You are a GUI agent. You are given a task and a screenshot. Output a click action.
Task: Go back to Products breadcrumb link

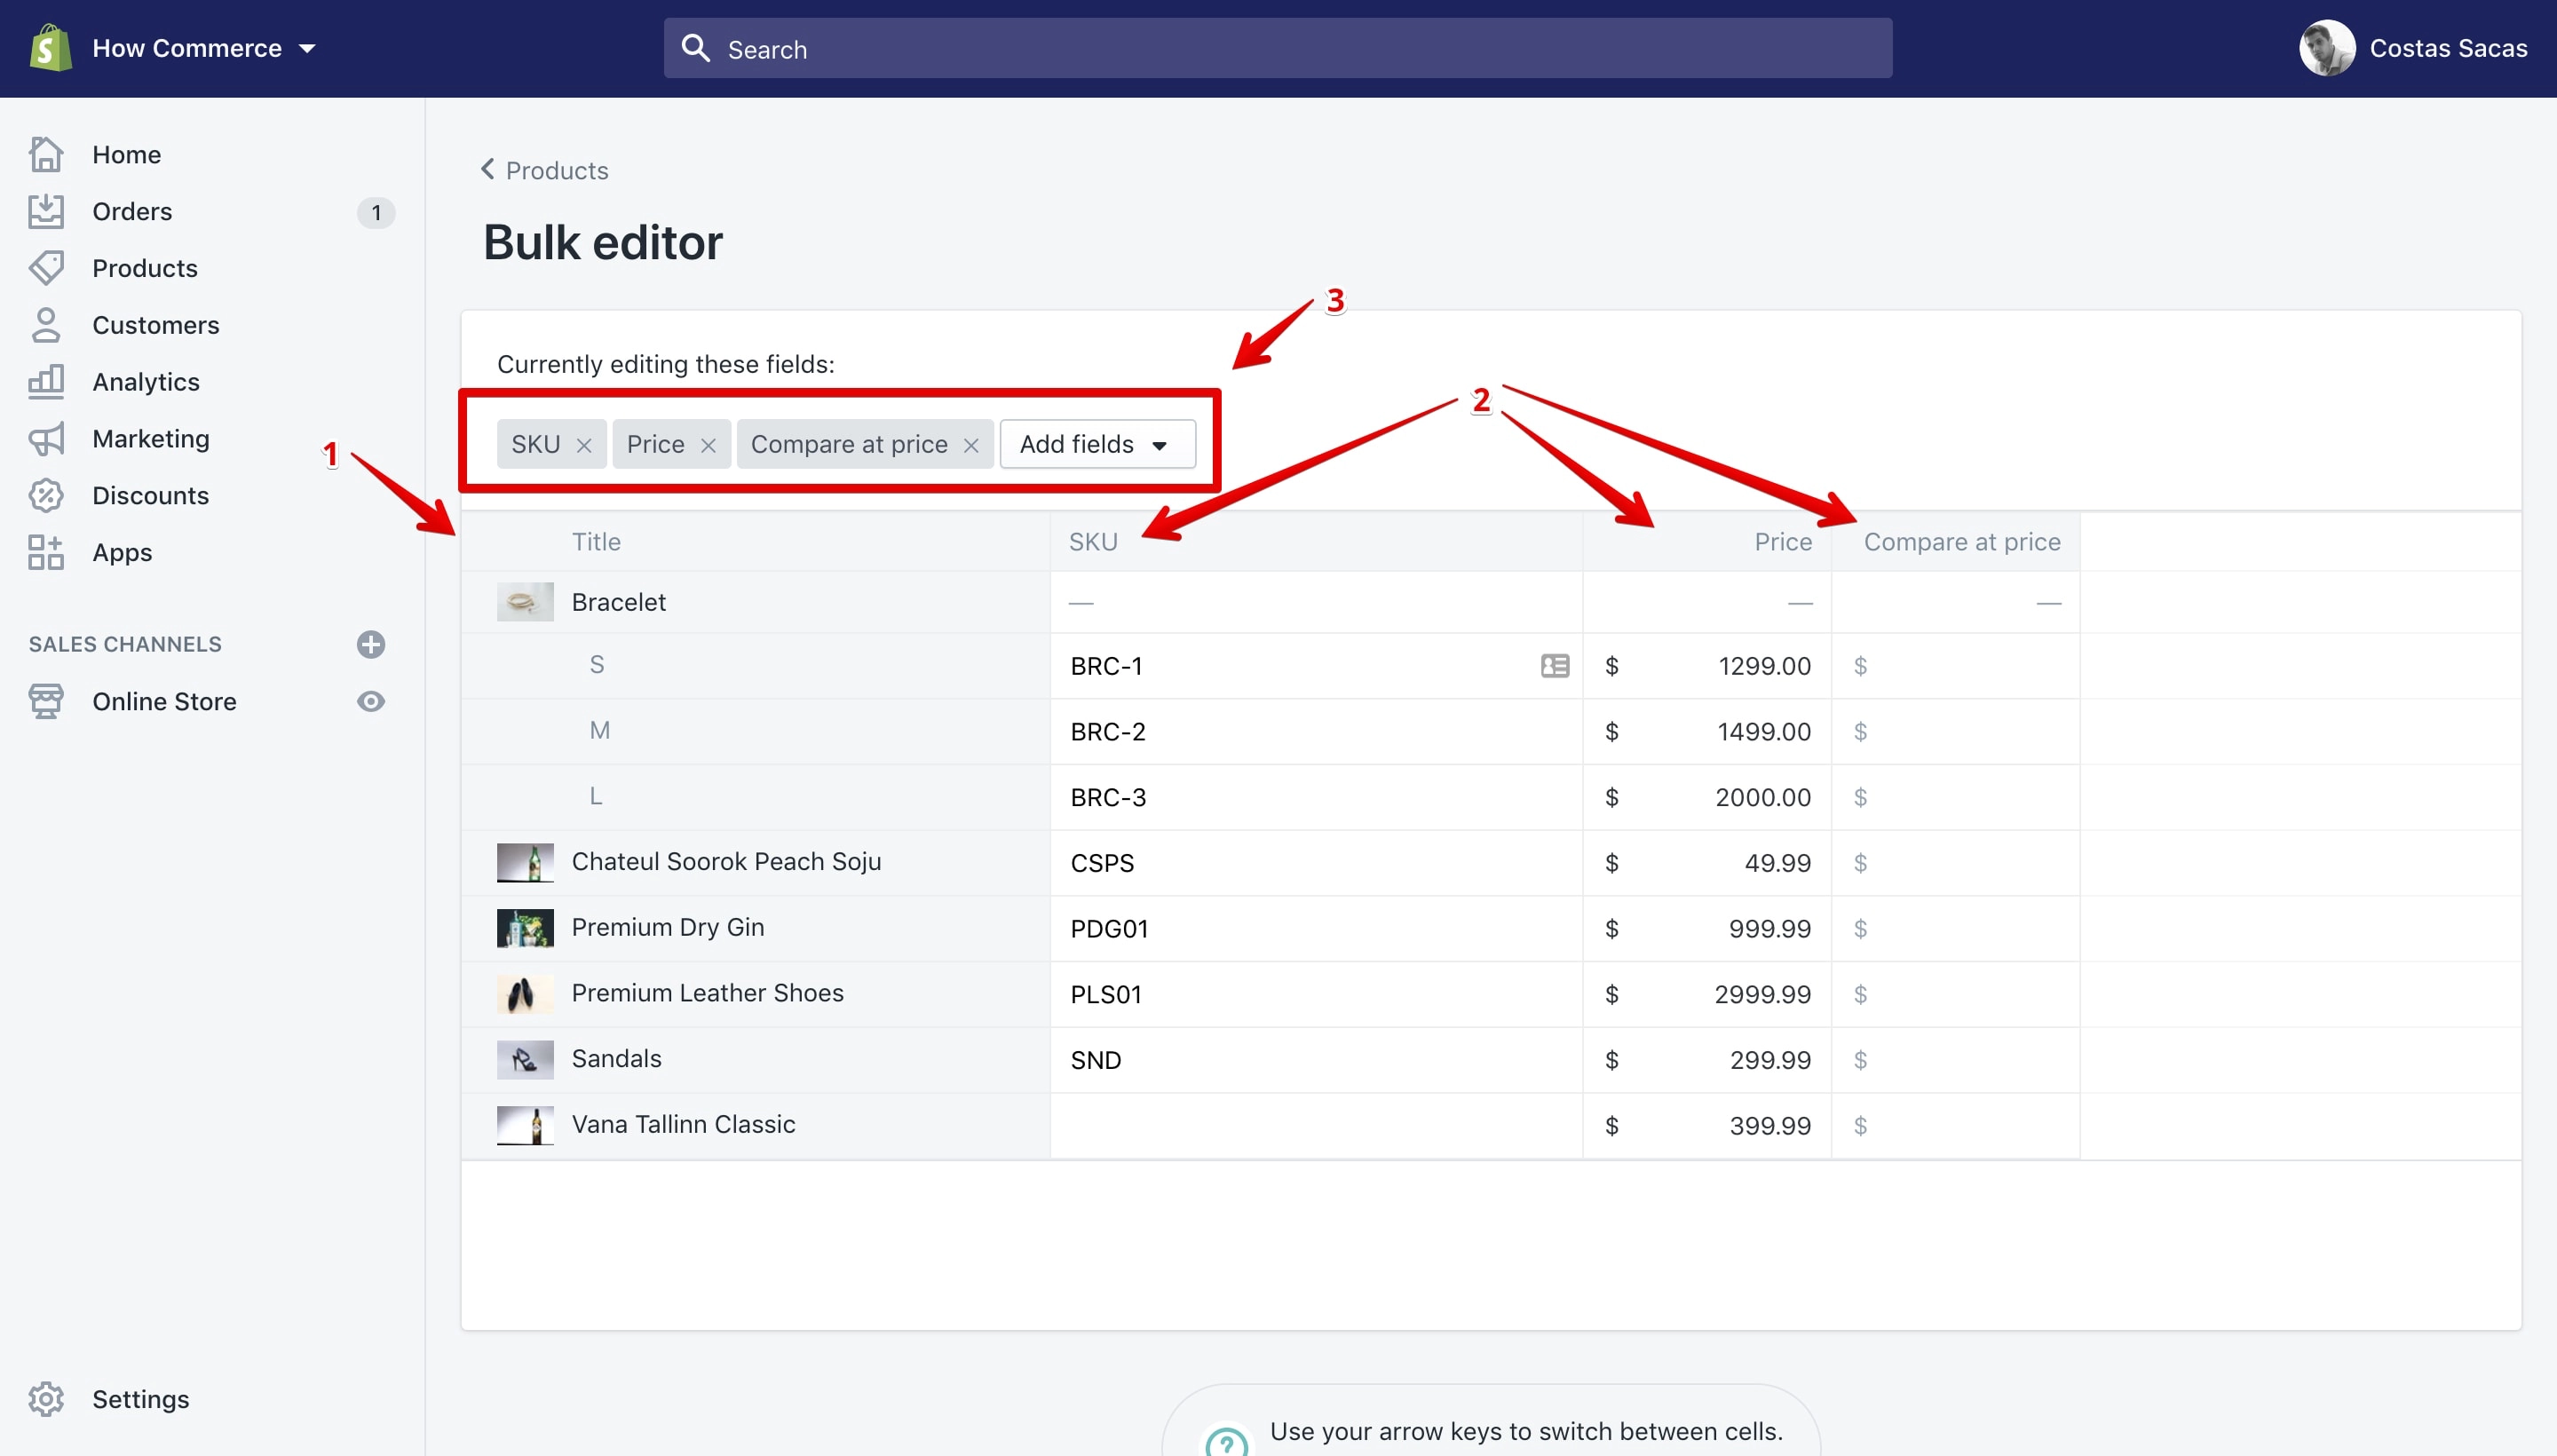click(557, 170)
